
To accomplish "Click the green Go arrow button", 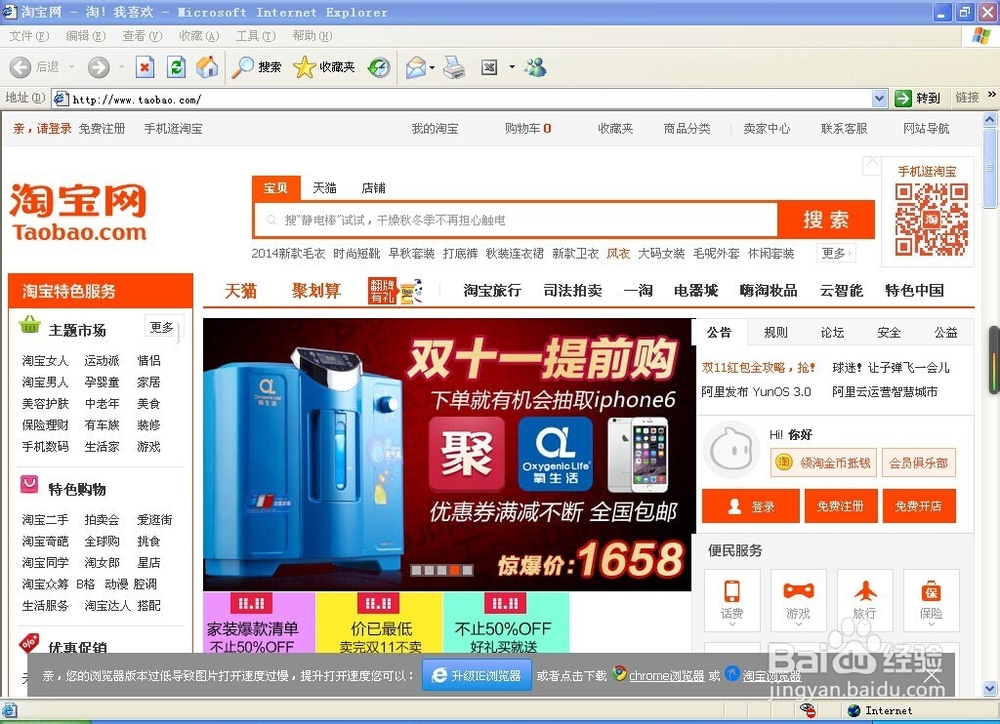I will 903,98.
